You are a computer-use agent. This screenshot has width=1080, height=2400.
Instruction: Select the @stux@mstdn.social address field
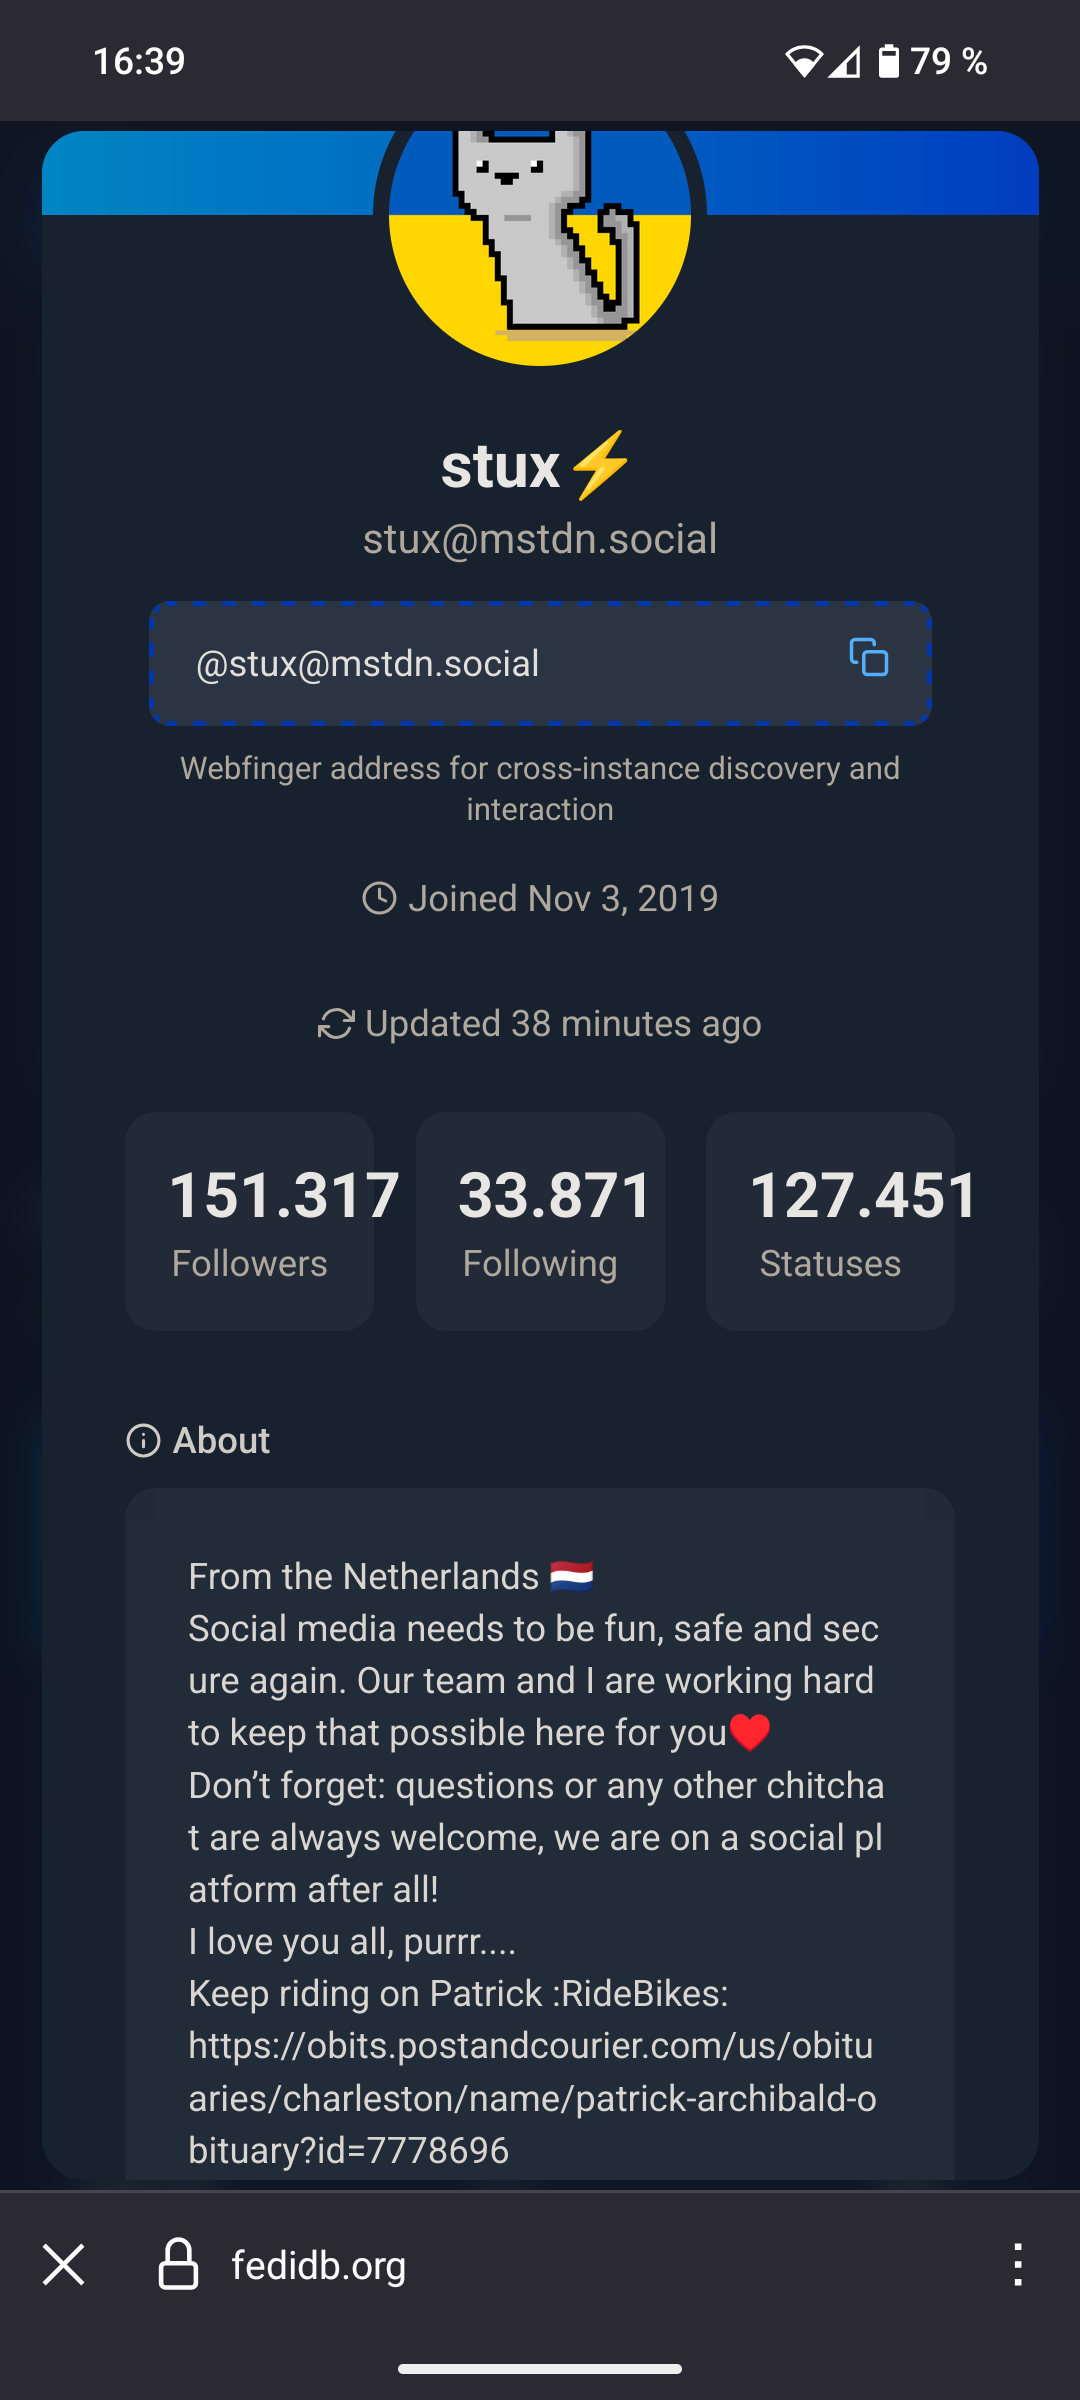(x=500, y=664)
